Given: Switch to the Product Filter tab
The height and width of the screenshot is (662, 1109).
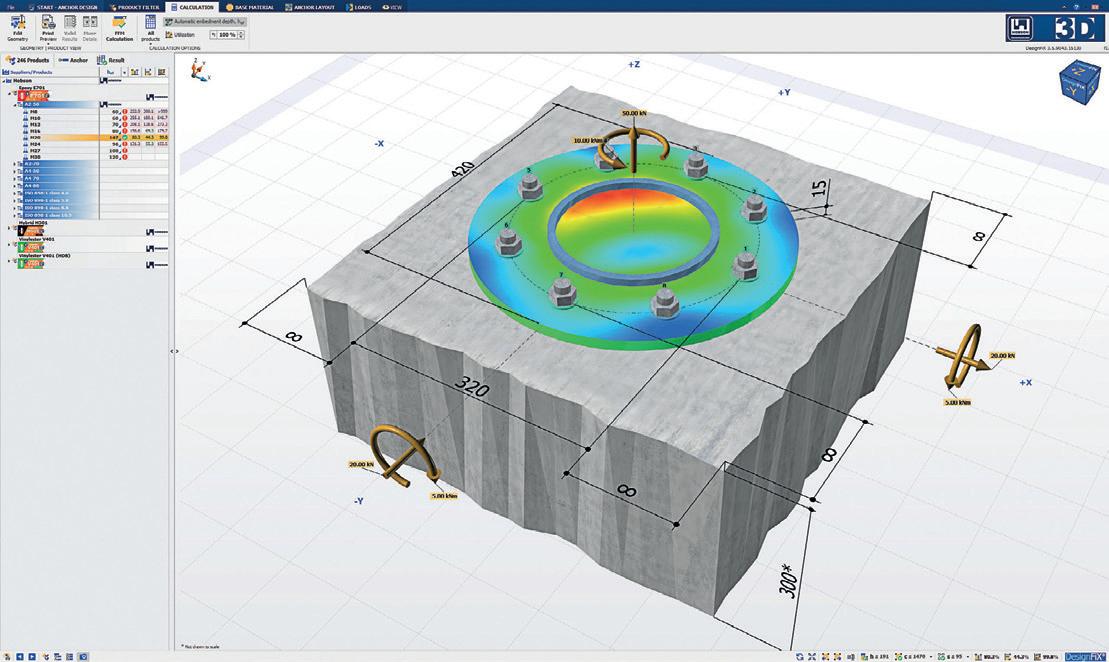Looking at the screenshot, I should [135, 7].
